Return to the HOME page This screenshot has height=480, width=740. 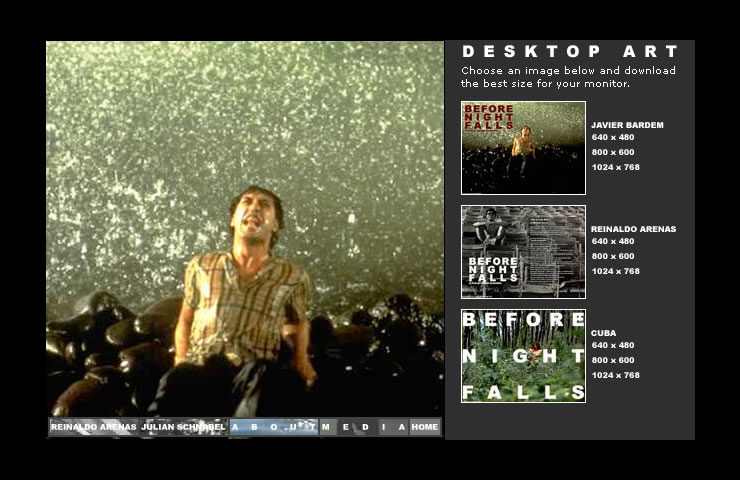pos(425,427)
